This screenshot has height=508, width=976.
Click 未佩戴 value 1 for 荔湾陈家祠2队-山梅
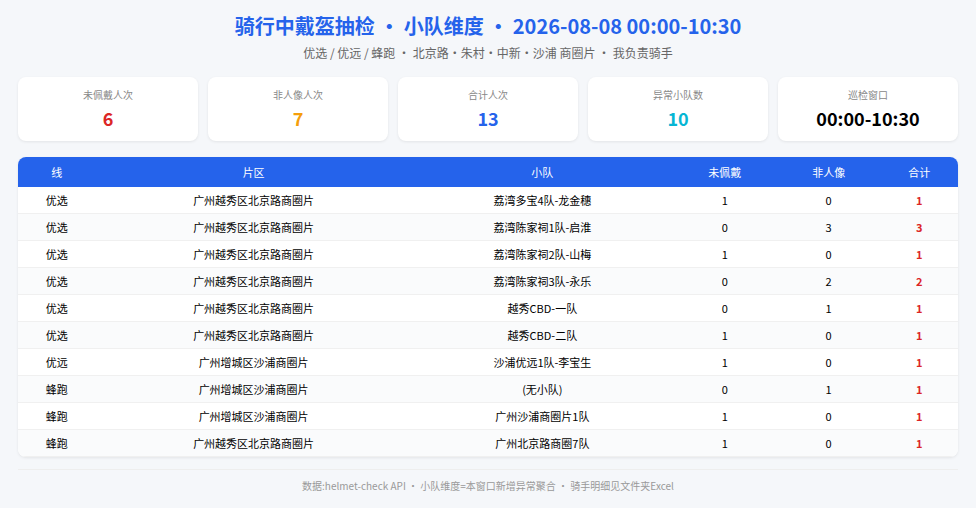725,255
